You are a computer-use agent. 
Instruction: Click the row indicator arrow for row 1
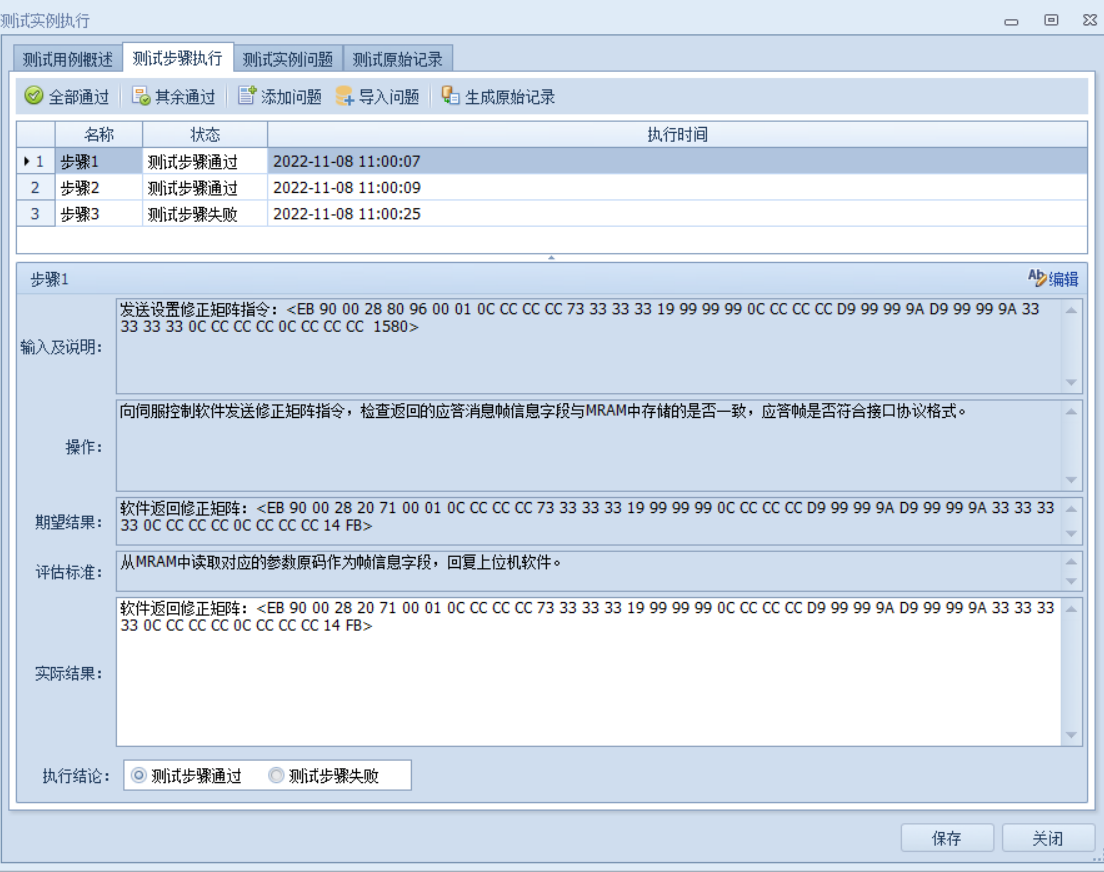[x=27, y=161]
